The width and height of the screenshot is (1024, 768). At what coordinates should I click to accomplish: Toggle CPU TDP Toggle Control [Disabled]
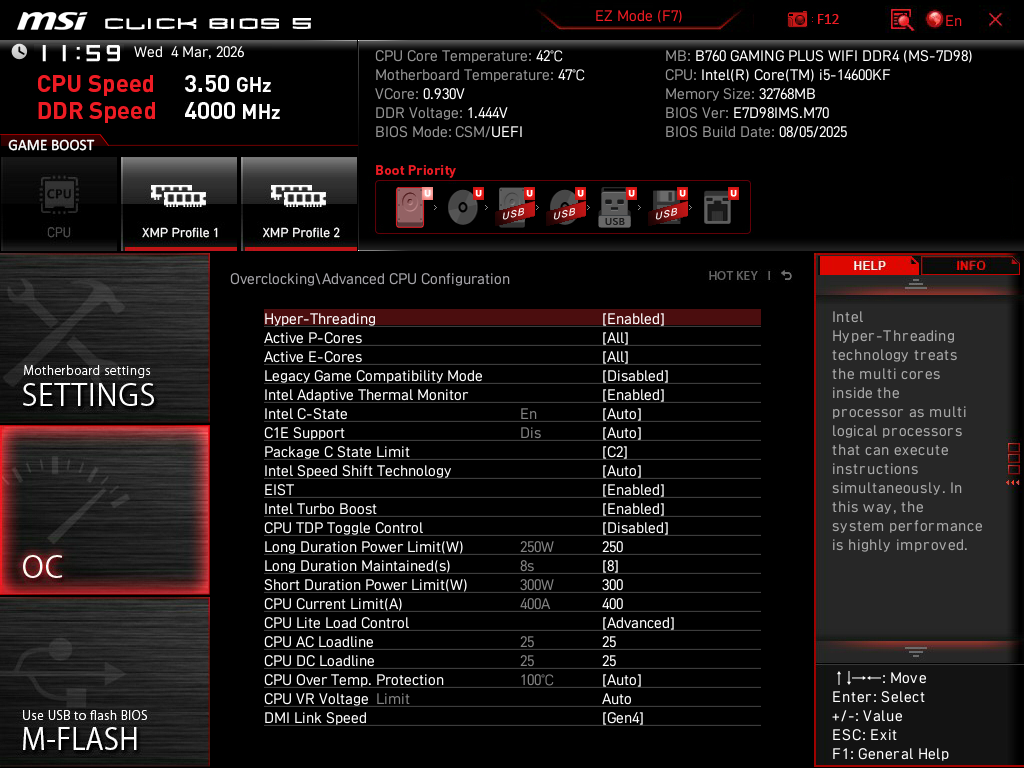point(635,527)
